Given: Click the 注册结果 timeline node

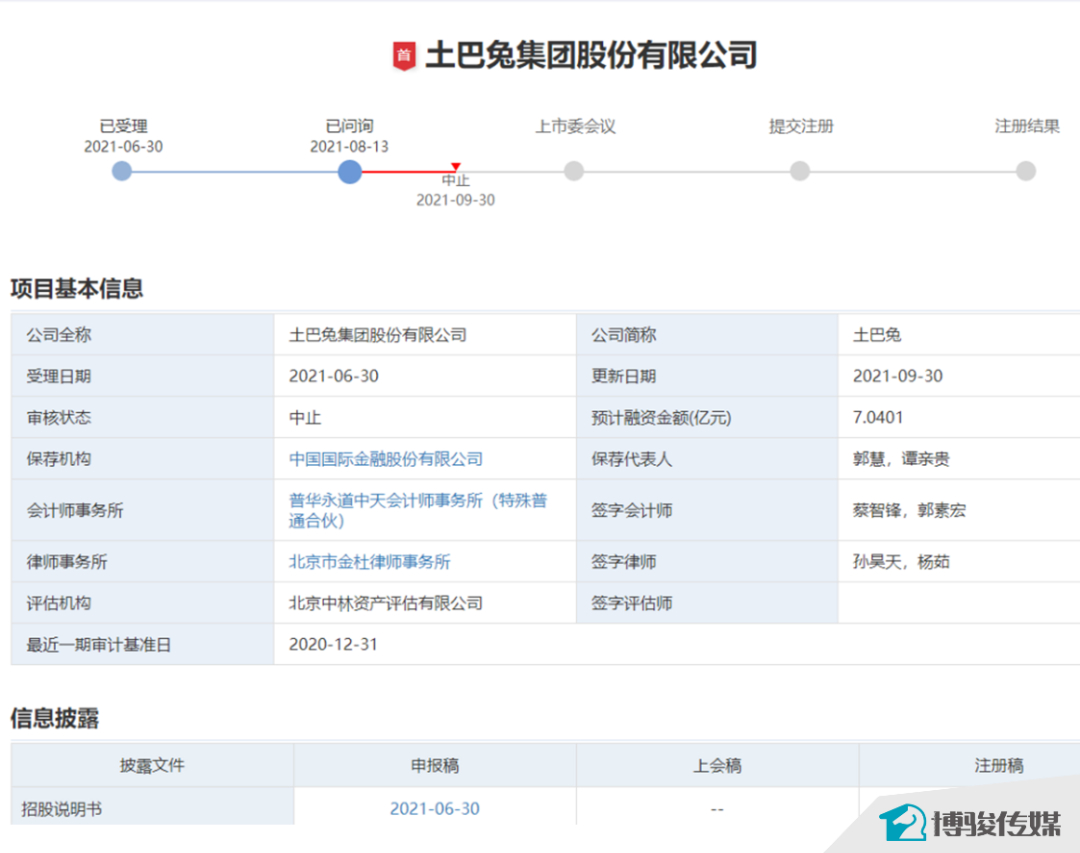Looking at the screenshot, I should tap(1026, 171).
